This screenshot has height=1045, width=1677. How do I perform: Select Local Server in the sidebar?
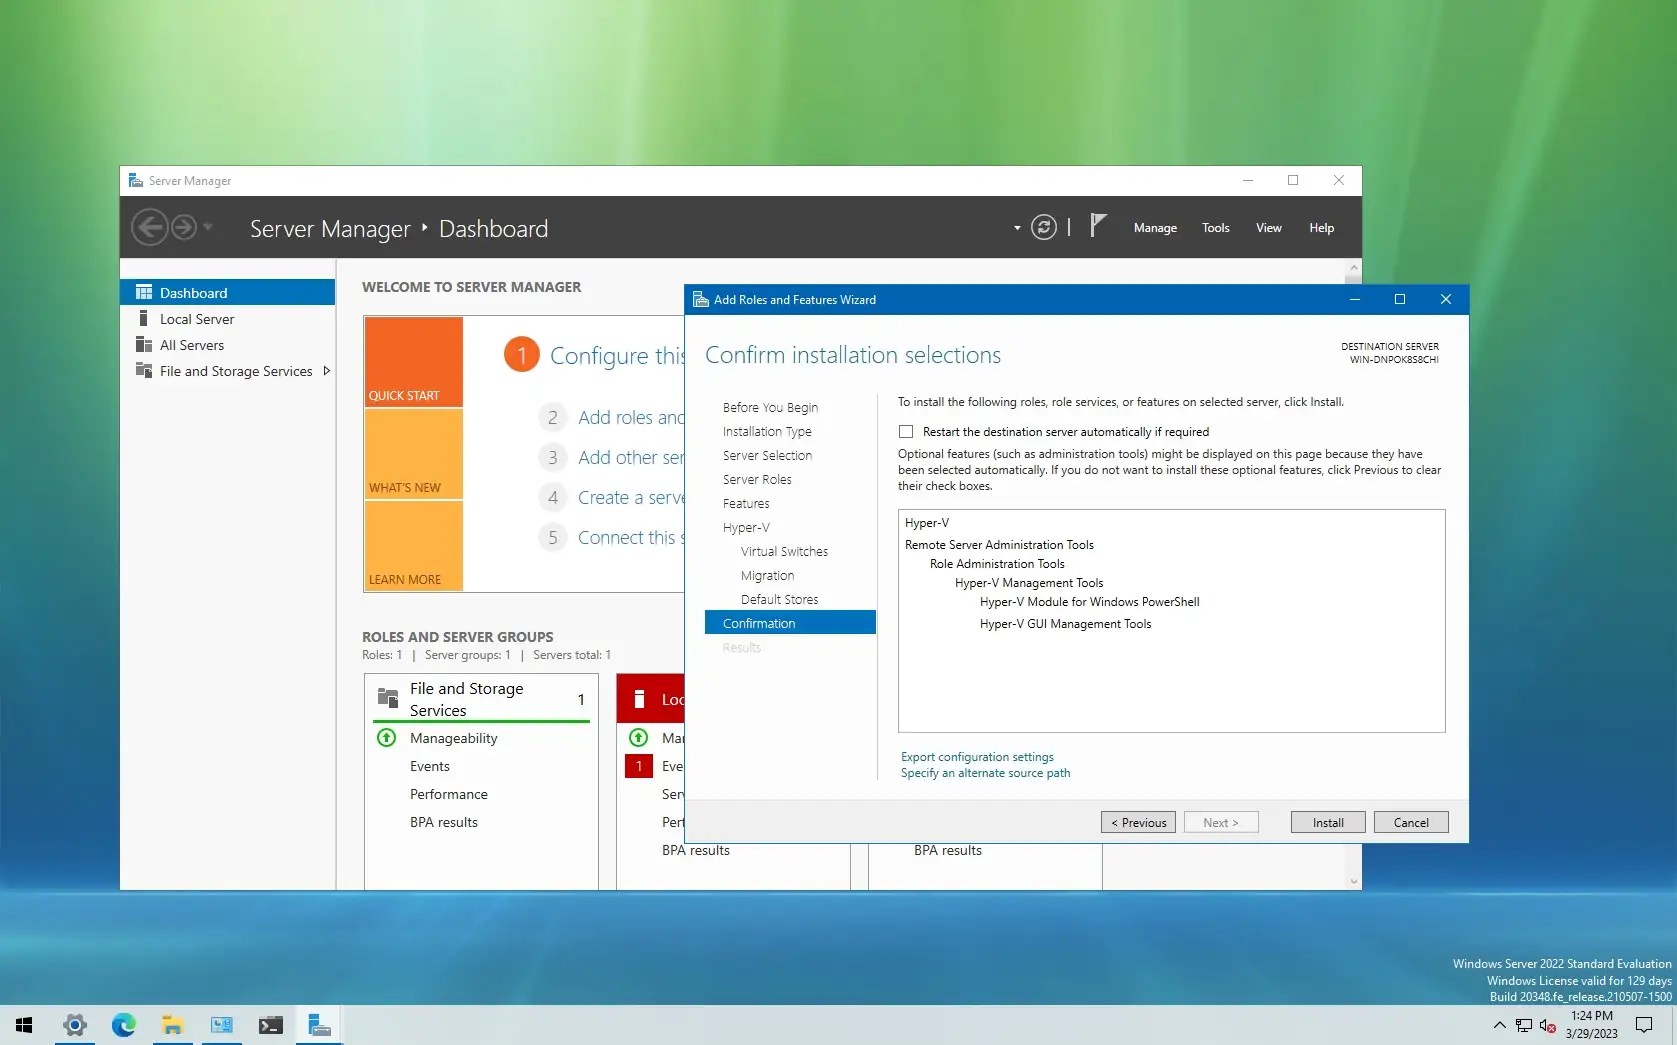click(x=196, y=318)
